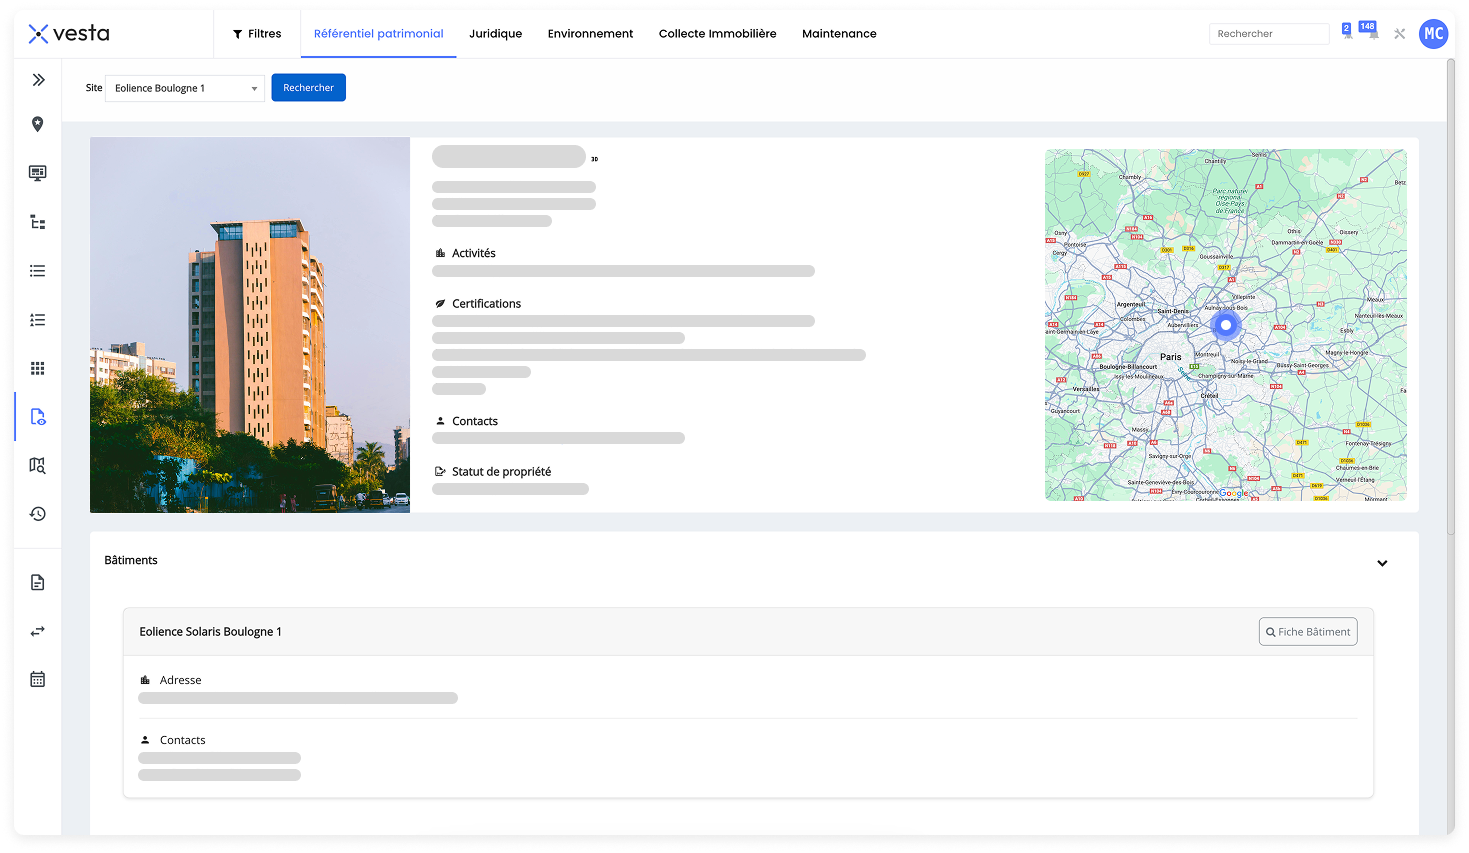Click the location pin icon in sidebar
The height and width of the screenshot is (853, 1469).
click(x=38, y=124)
